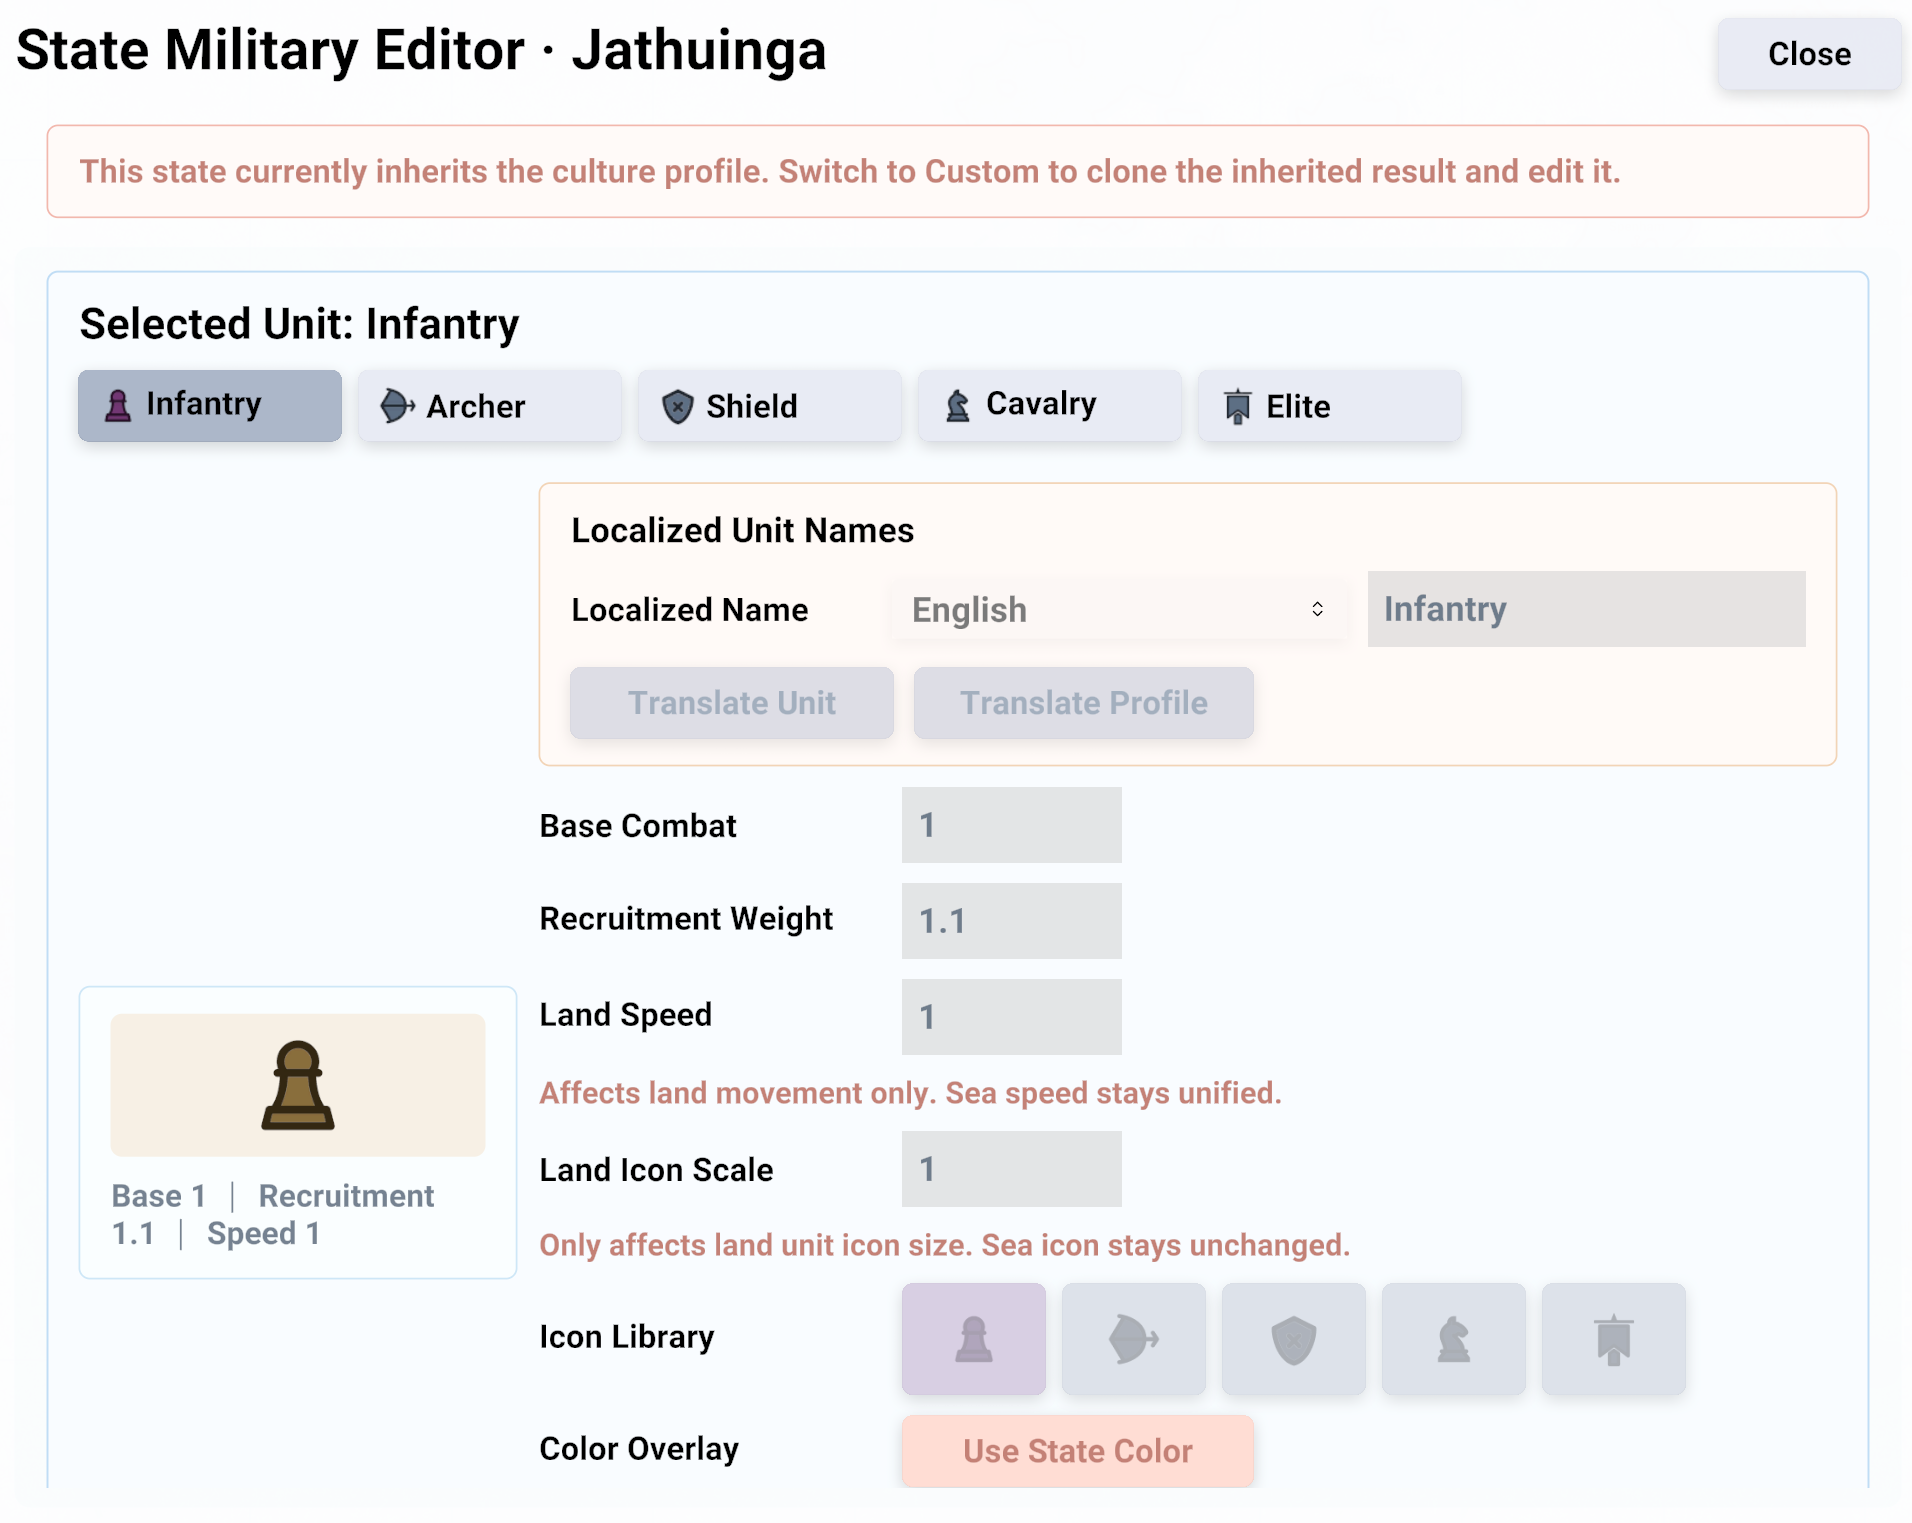This screenshot has width=1912, height=1523.
Task: Open the Cavalry unit tab
Action: (1050, 406)
